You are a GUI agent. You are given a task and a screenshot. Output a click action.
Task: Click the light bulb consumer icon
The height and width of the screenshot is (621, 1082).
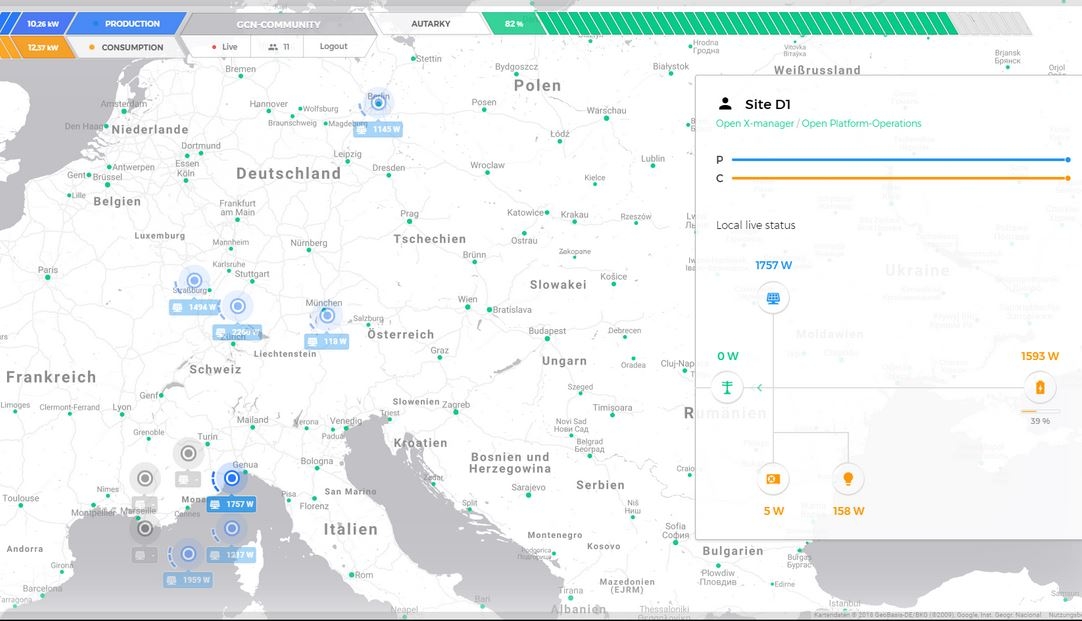coord(848,479)
